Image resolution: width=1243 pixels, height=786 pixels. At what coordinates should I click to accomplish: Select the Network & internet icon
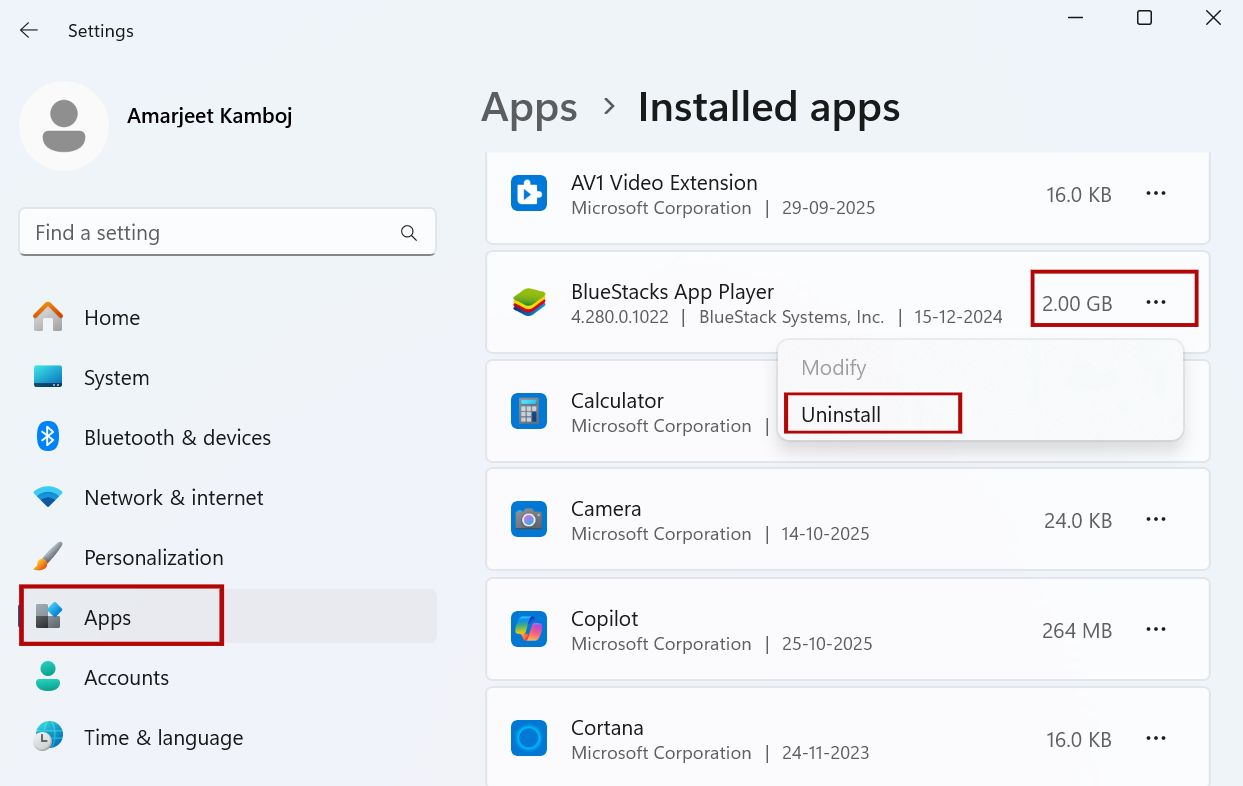47,497
